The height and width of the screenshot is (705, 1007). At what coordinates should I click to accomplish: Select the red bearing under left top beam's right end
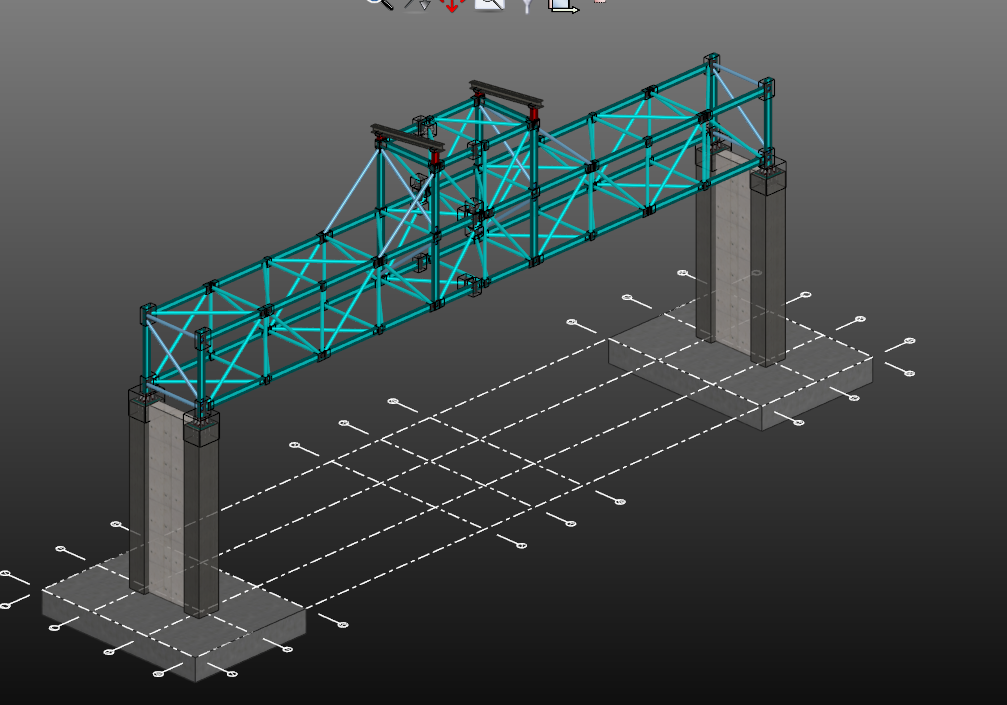pyautogui.click(x=436, y=158)
